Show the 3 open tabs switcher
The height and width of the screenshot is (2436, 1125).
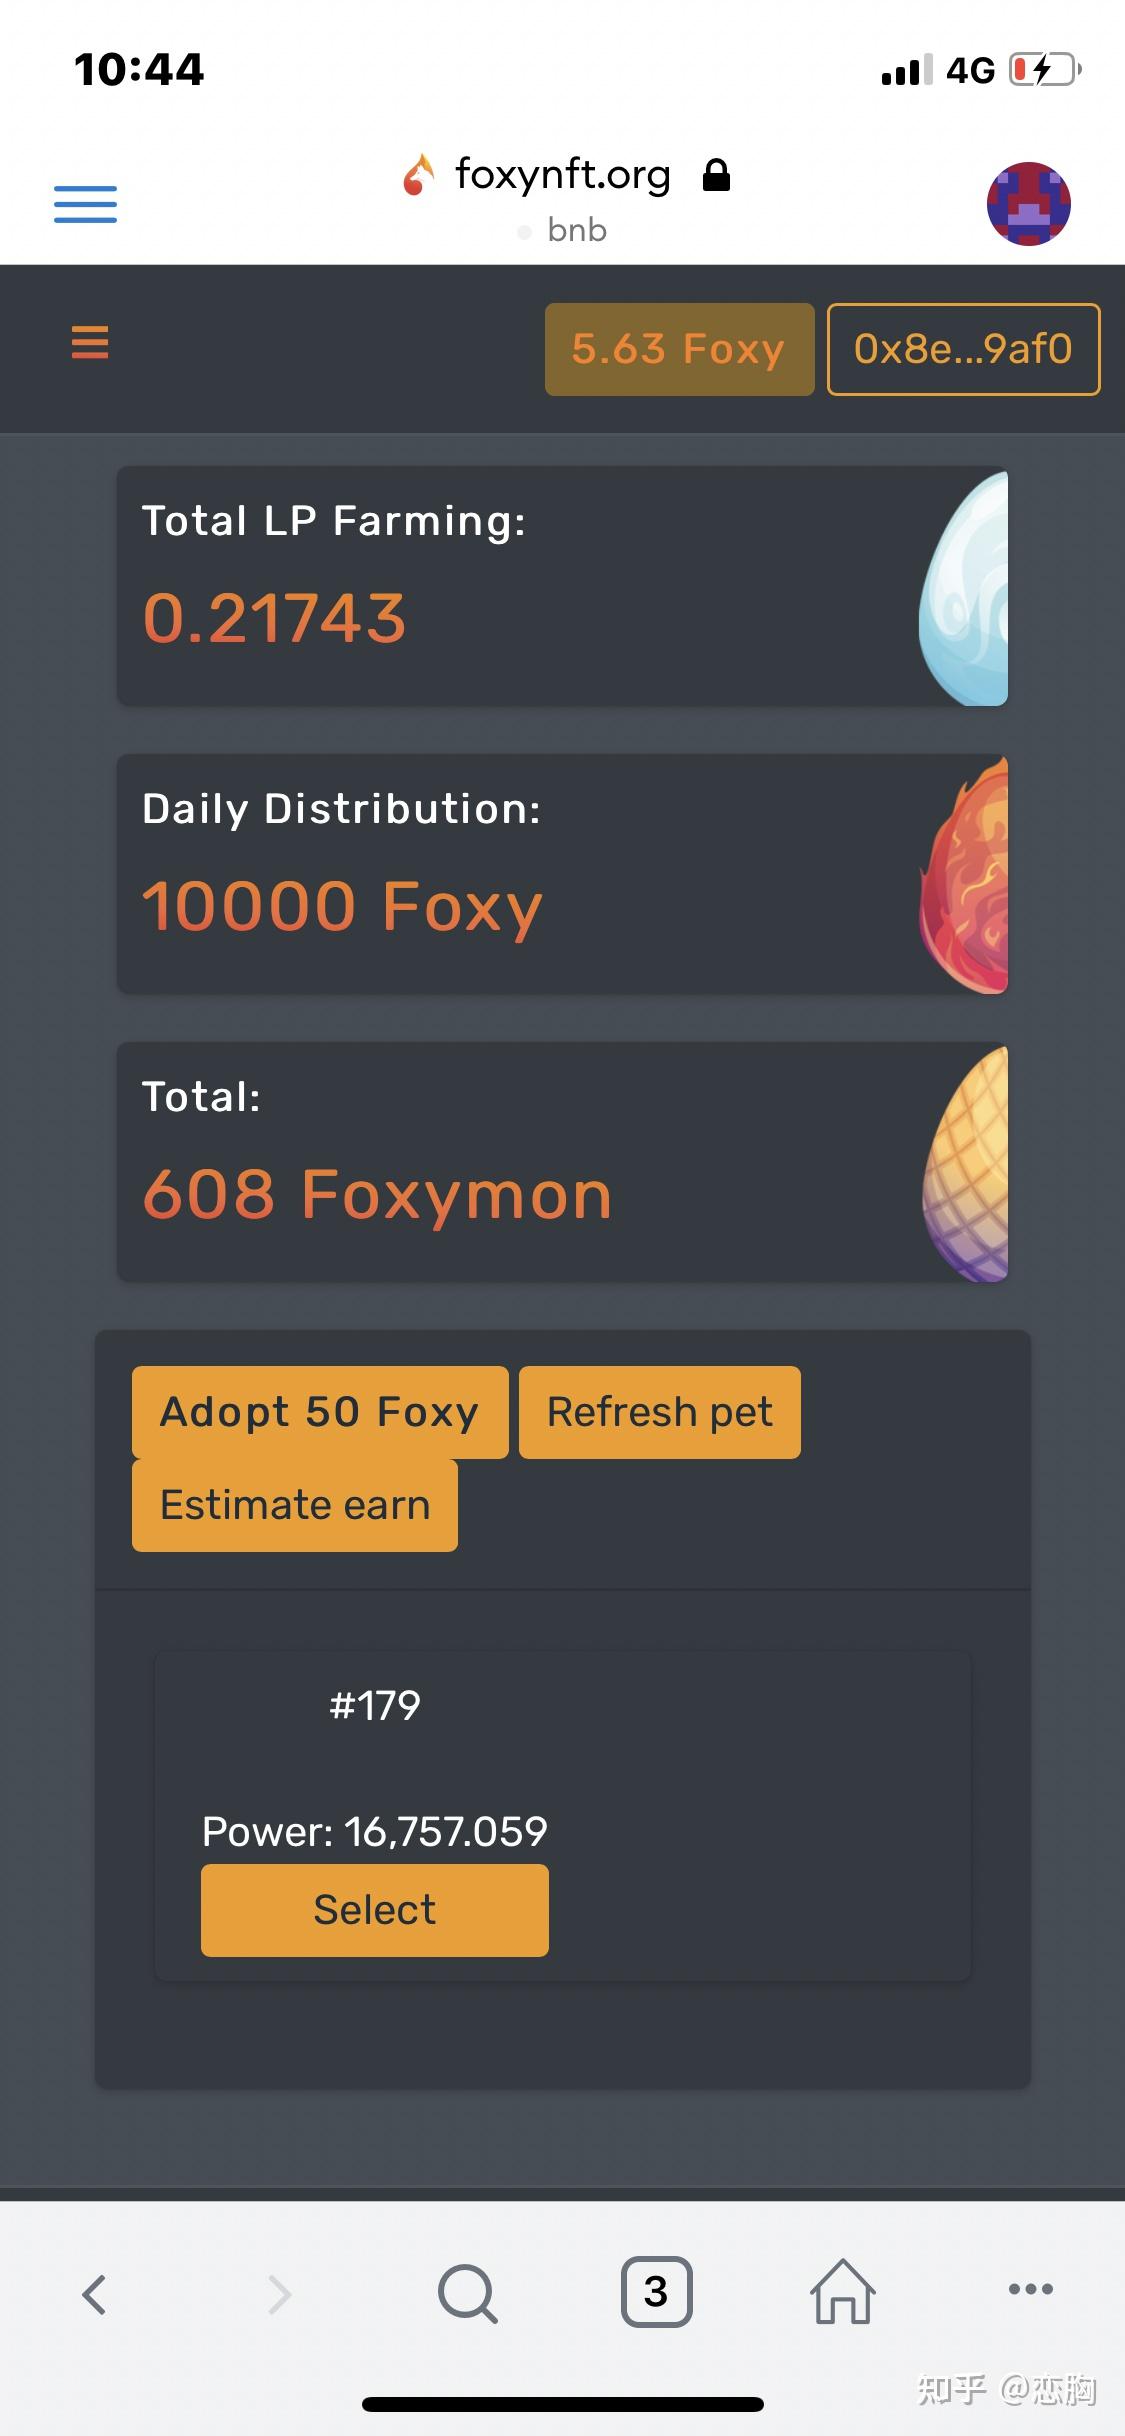(656, 2292)
